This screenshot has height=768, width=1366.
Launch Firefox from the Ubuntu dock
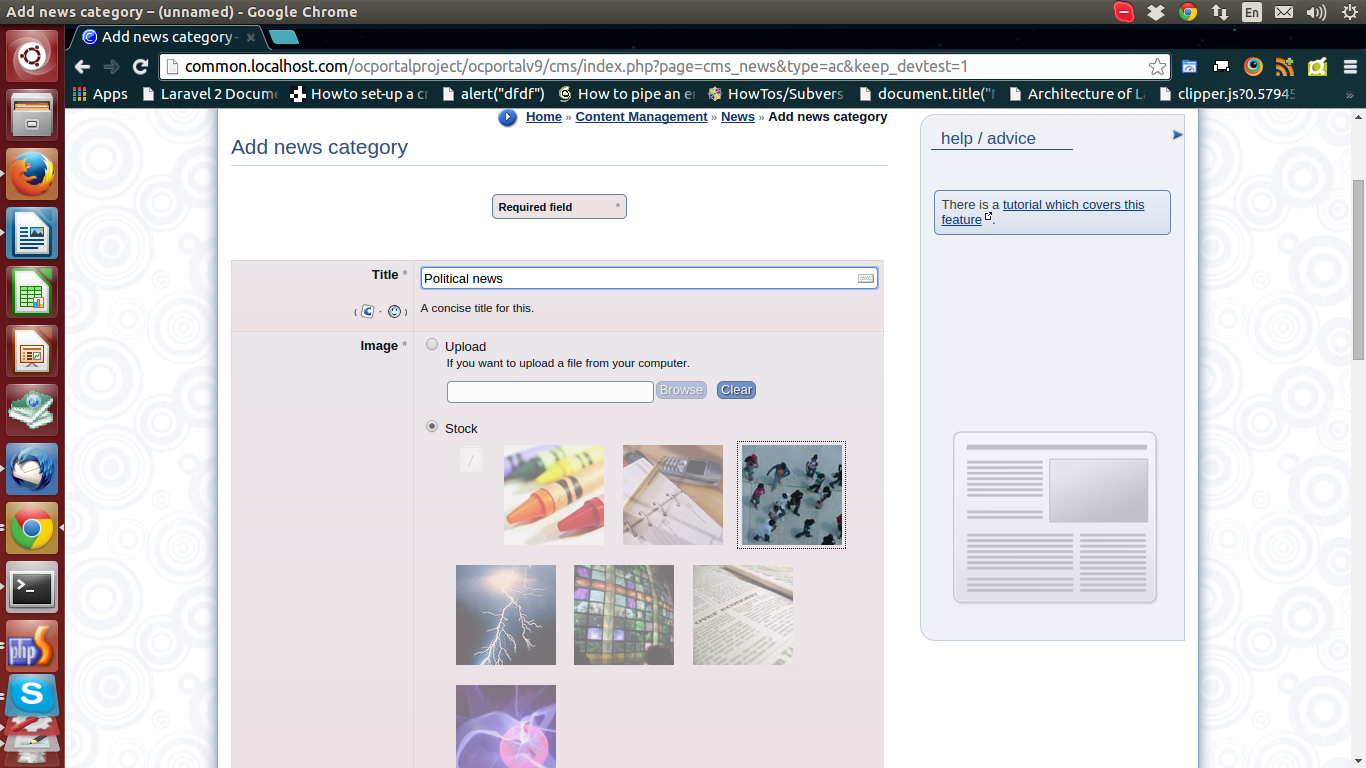click(32, 174)
